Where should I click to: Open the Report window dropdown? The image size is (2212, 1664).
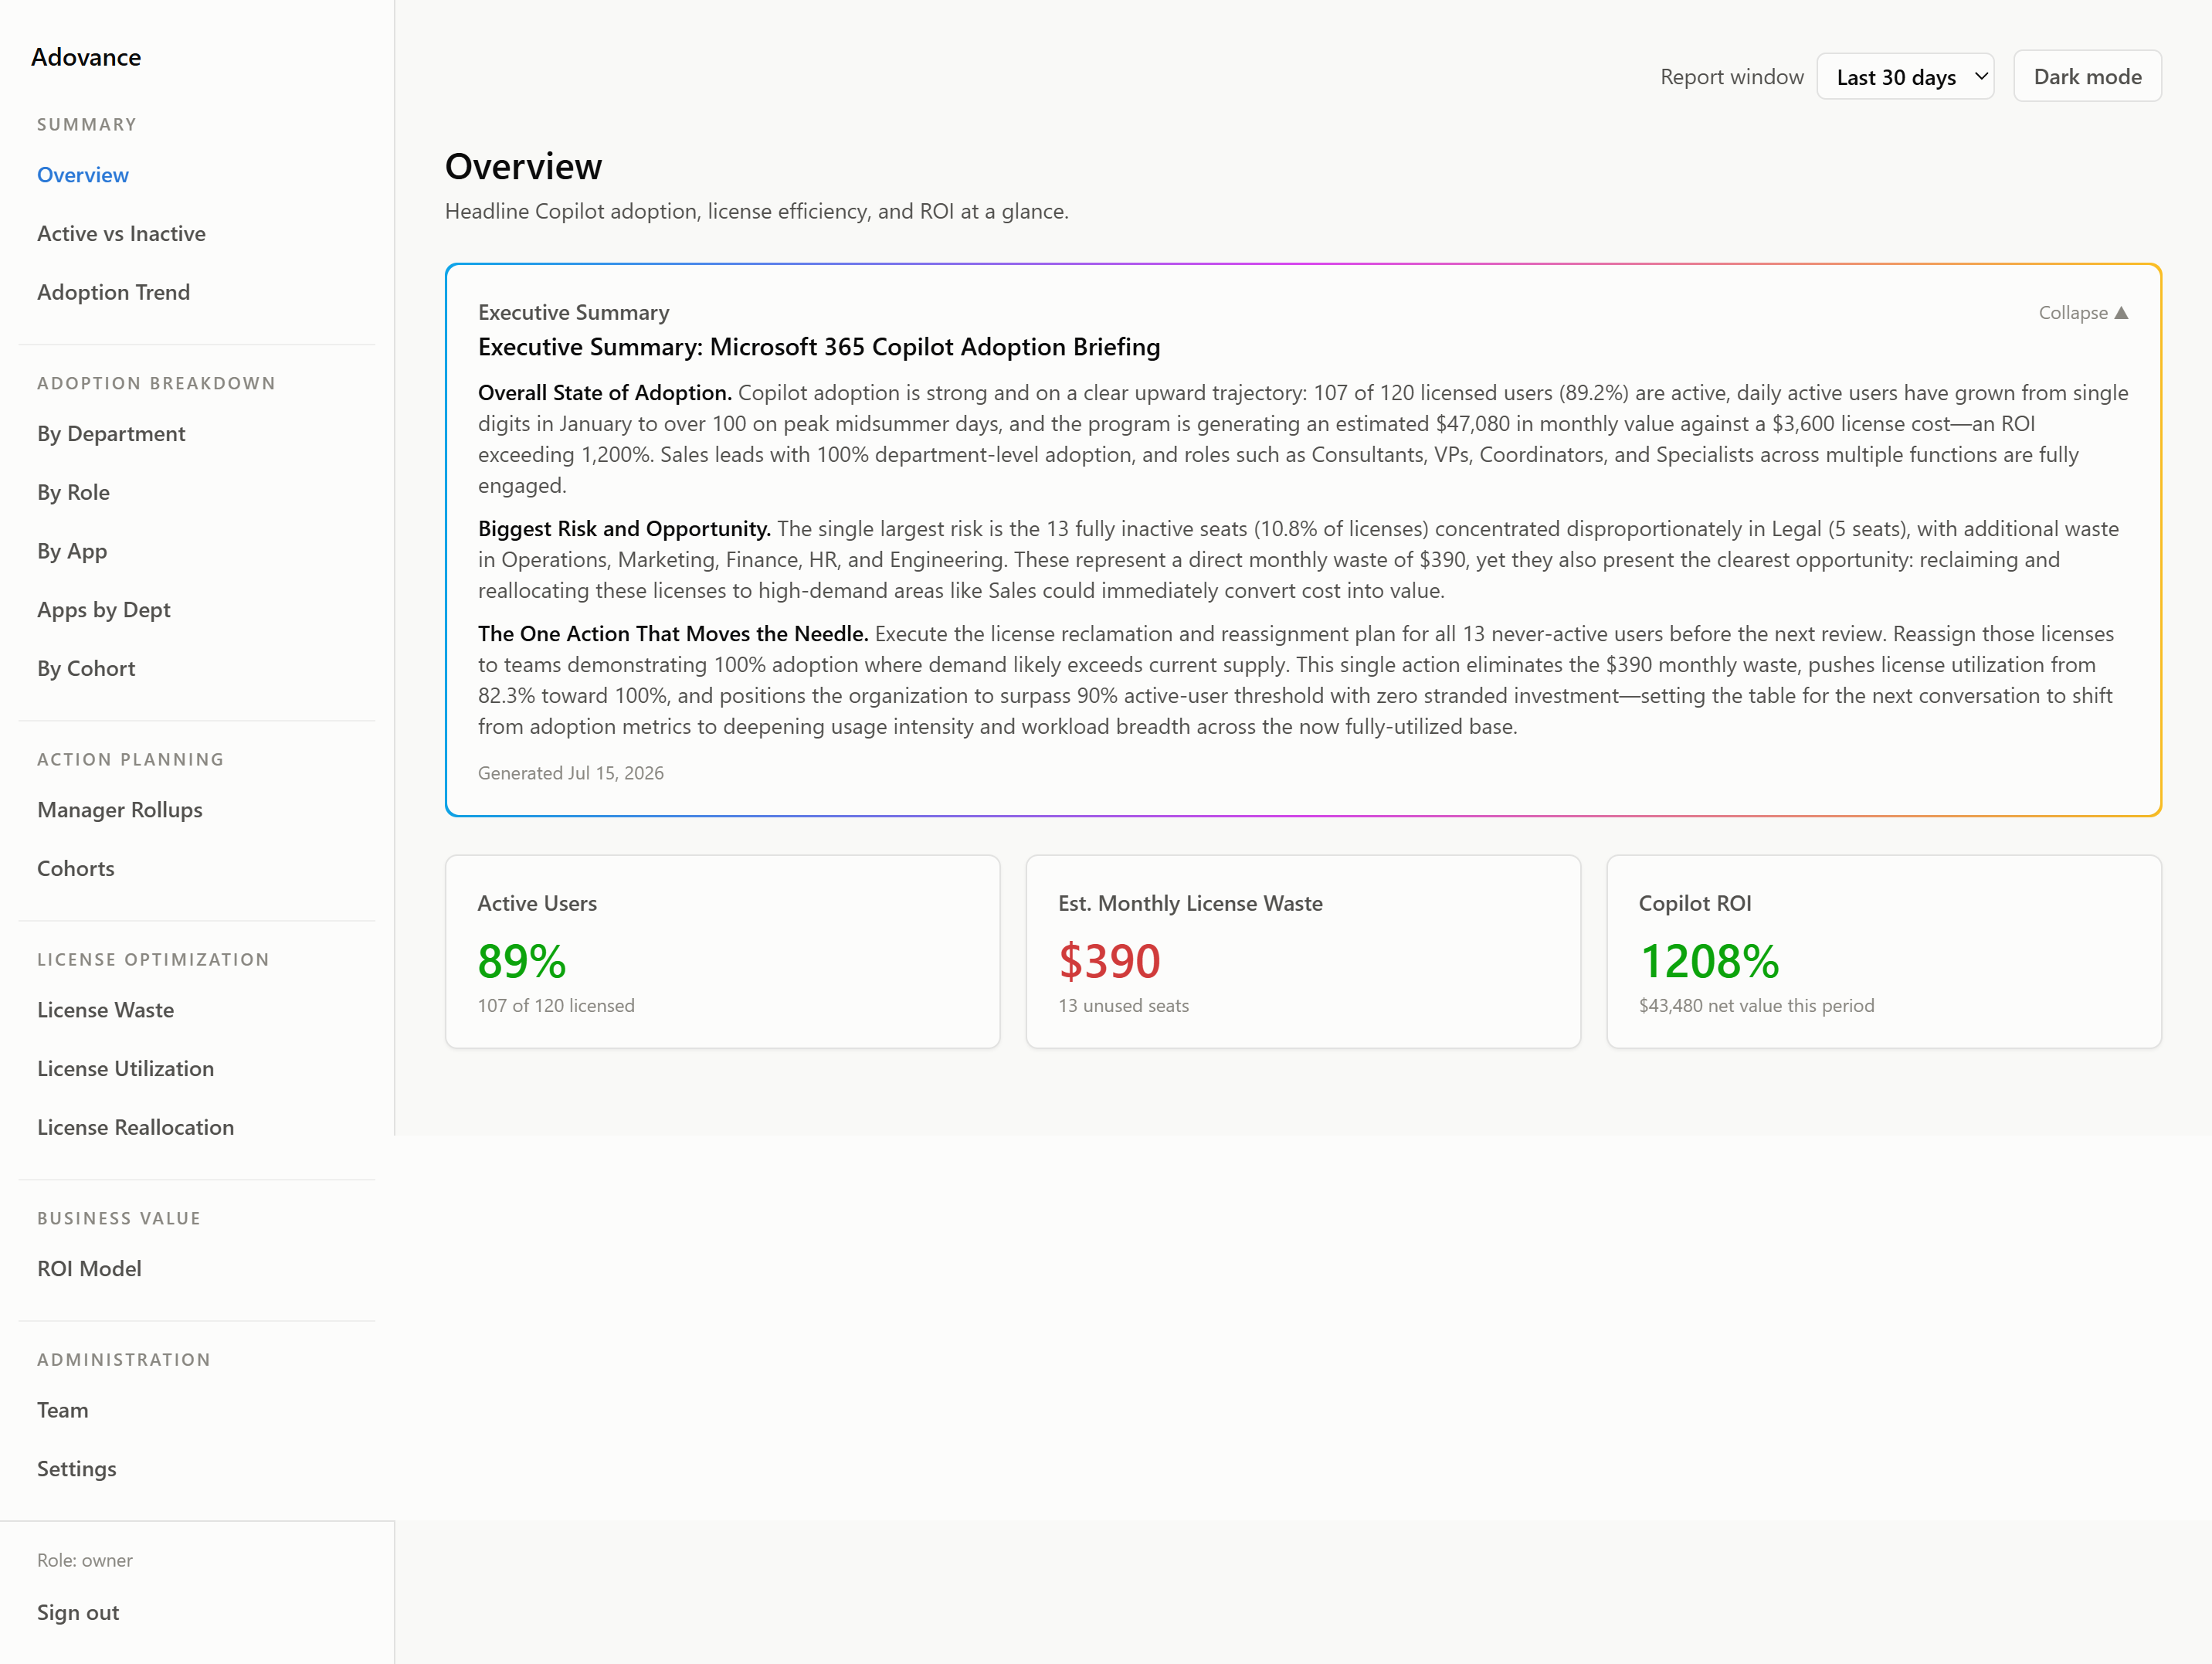click(1905, 77)
